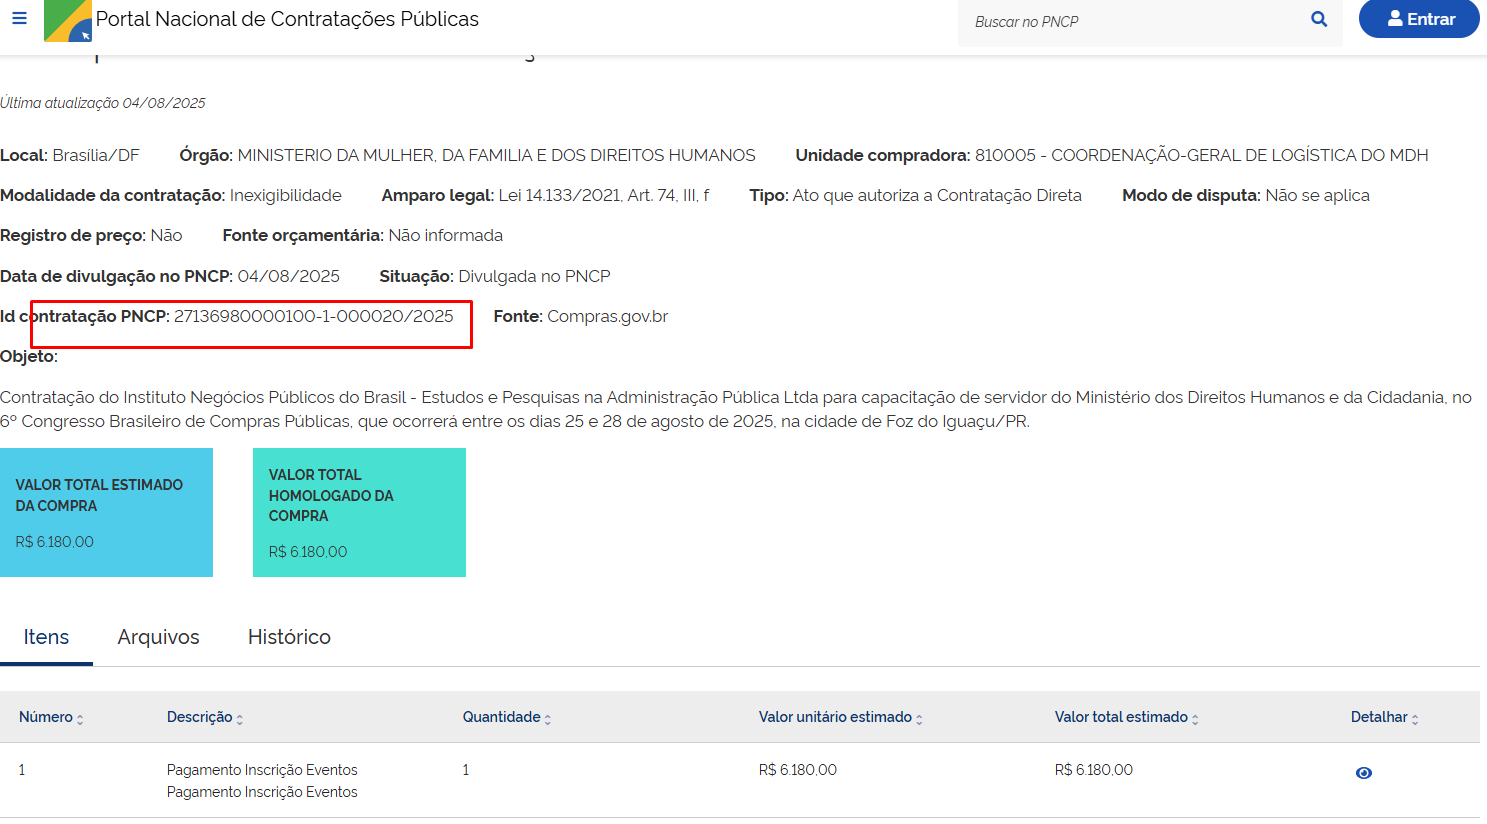Screen dimensions: 1487x824
Task: Sort by Valor total estimado column
Action: pyautogui.click(x=1195, y=719)
